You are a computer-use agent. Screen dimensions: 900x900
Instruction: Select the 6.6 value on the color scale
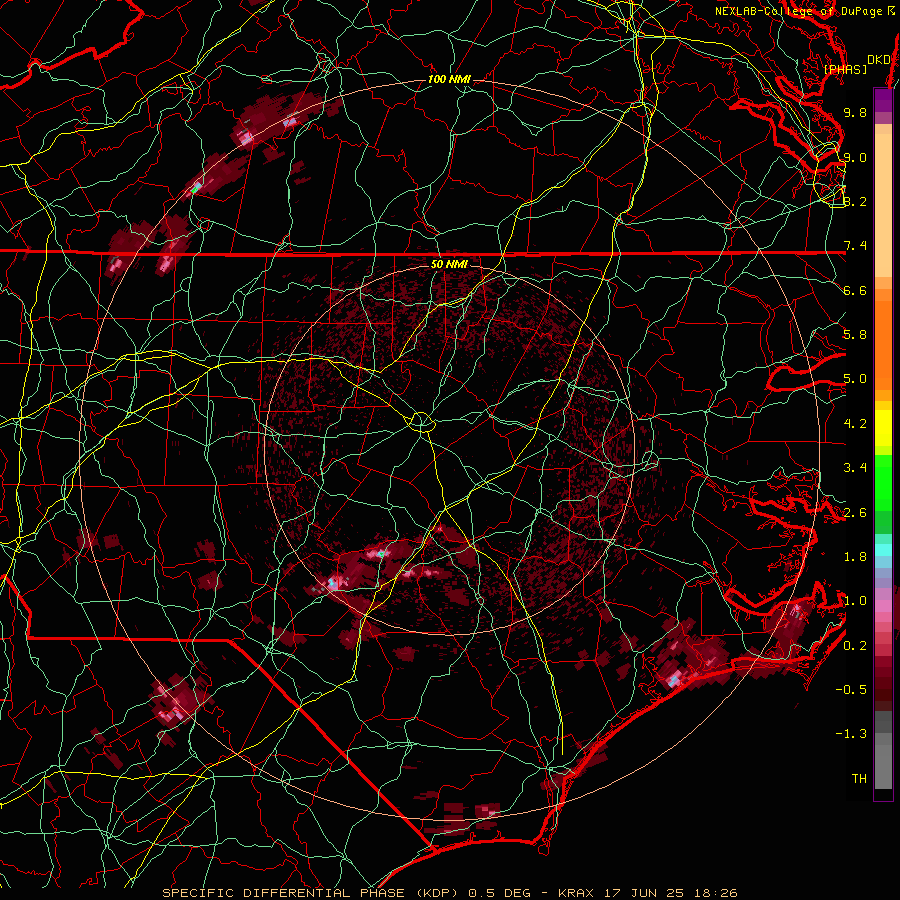(855, 290)
